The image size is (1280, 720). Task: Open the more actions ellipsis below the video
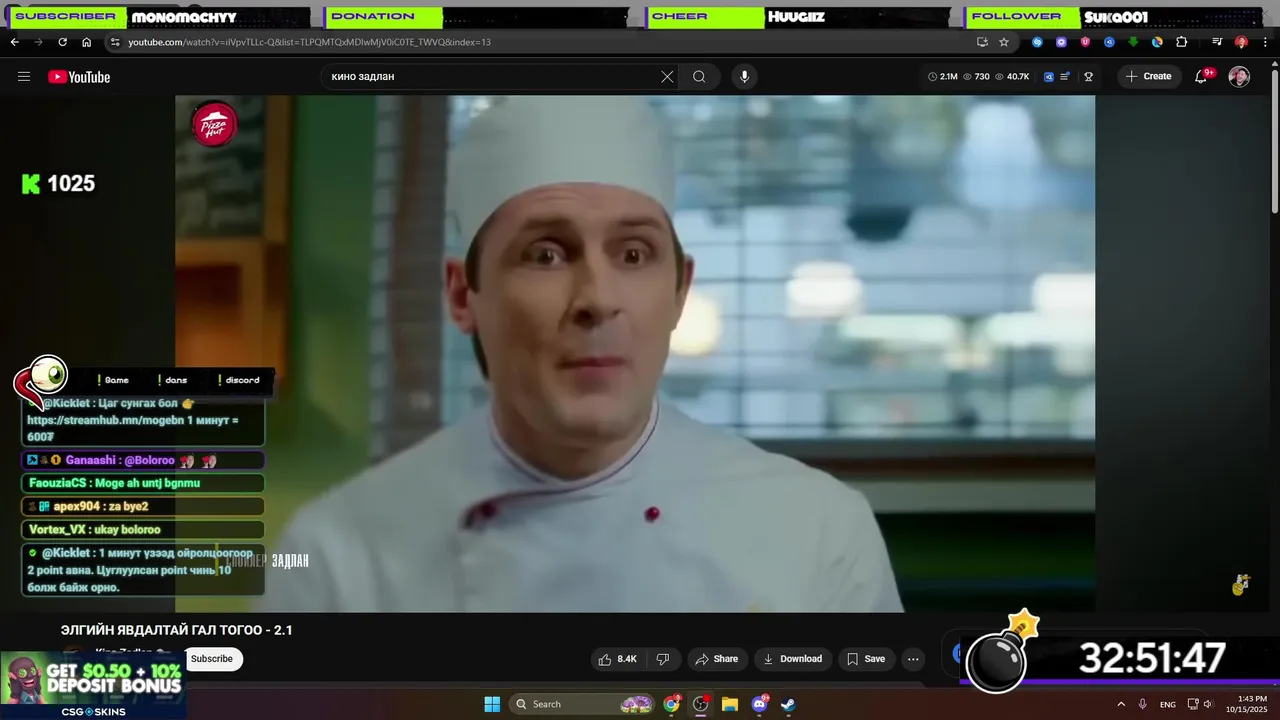913,659
